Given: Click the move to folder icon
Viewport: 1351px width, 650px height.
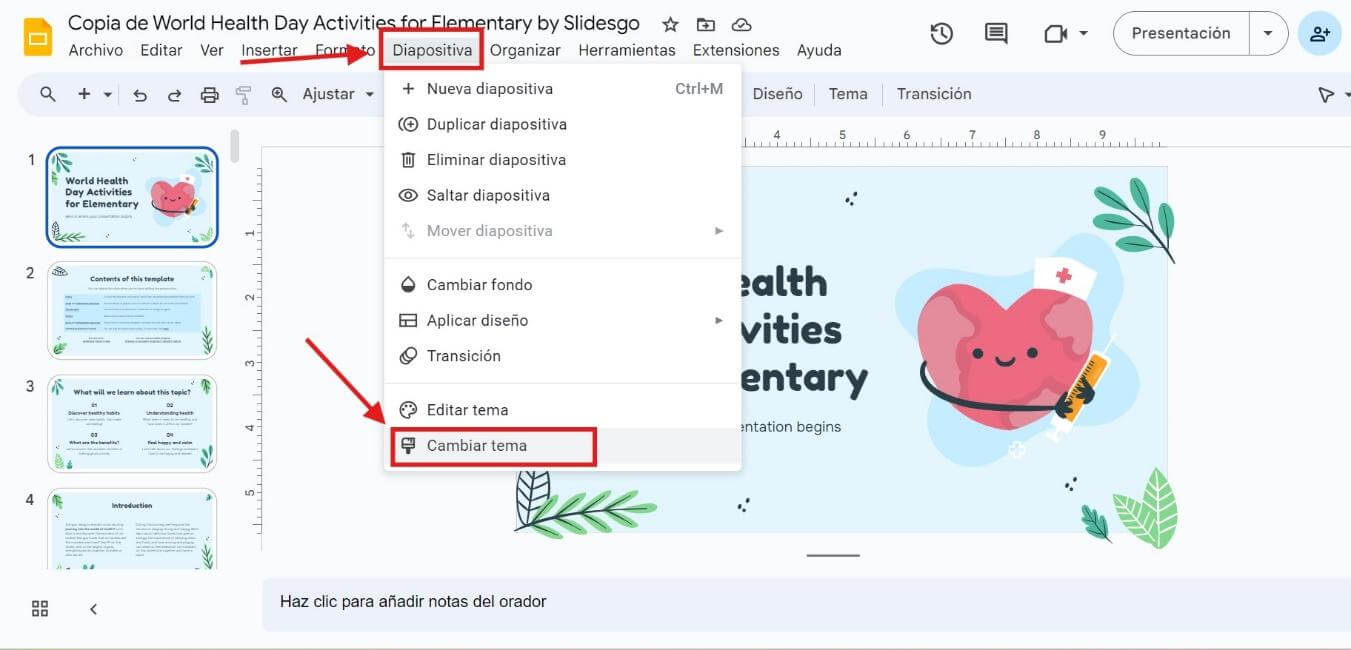Looking at the screenshot, I should click(x=705, y=24).
